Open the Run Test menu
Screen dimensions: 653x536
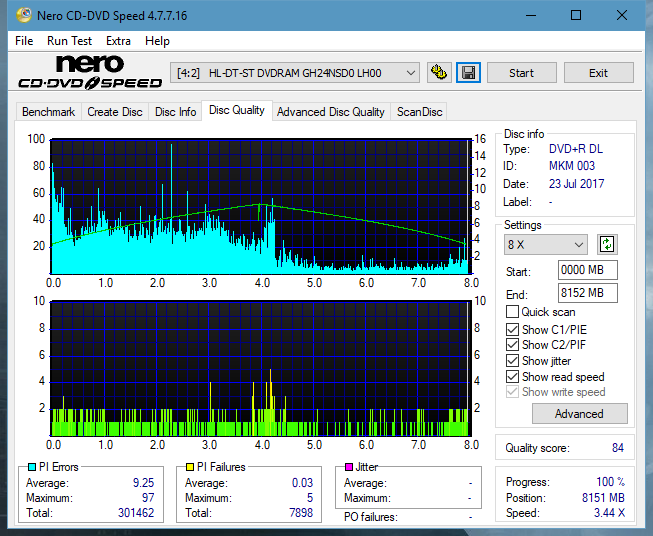[x=69, y=41]
